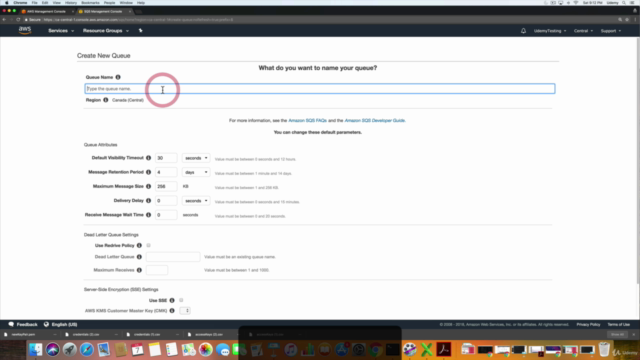Click the Queue Name text field
The image size is (640, 360).
[x=320, y=89]
